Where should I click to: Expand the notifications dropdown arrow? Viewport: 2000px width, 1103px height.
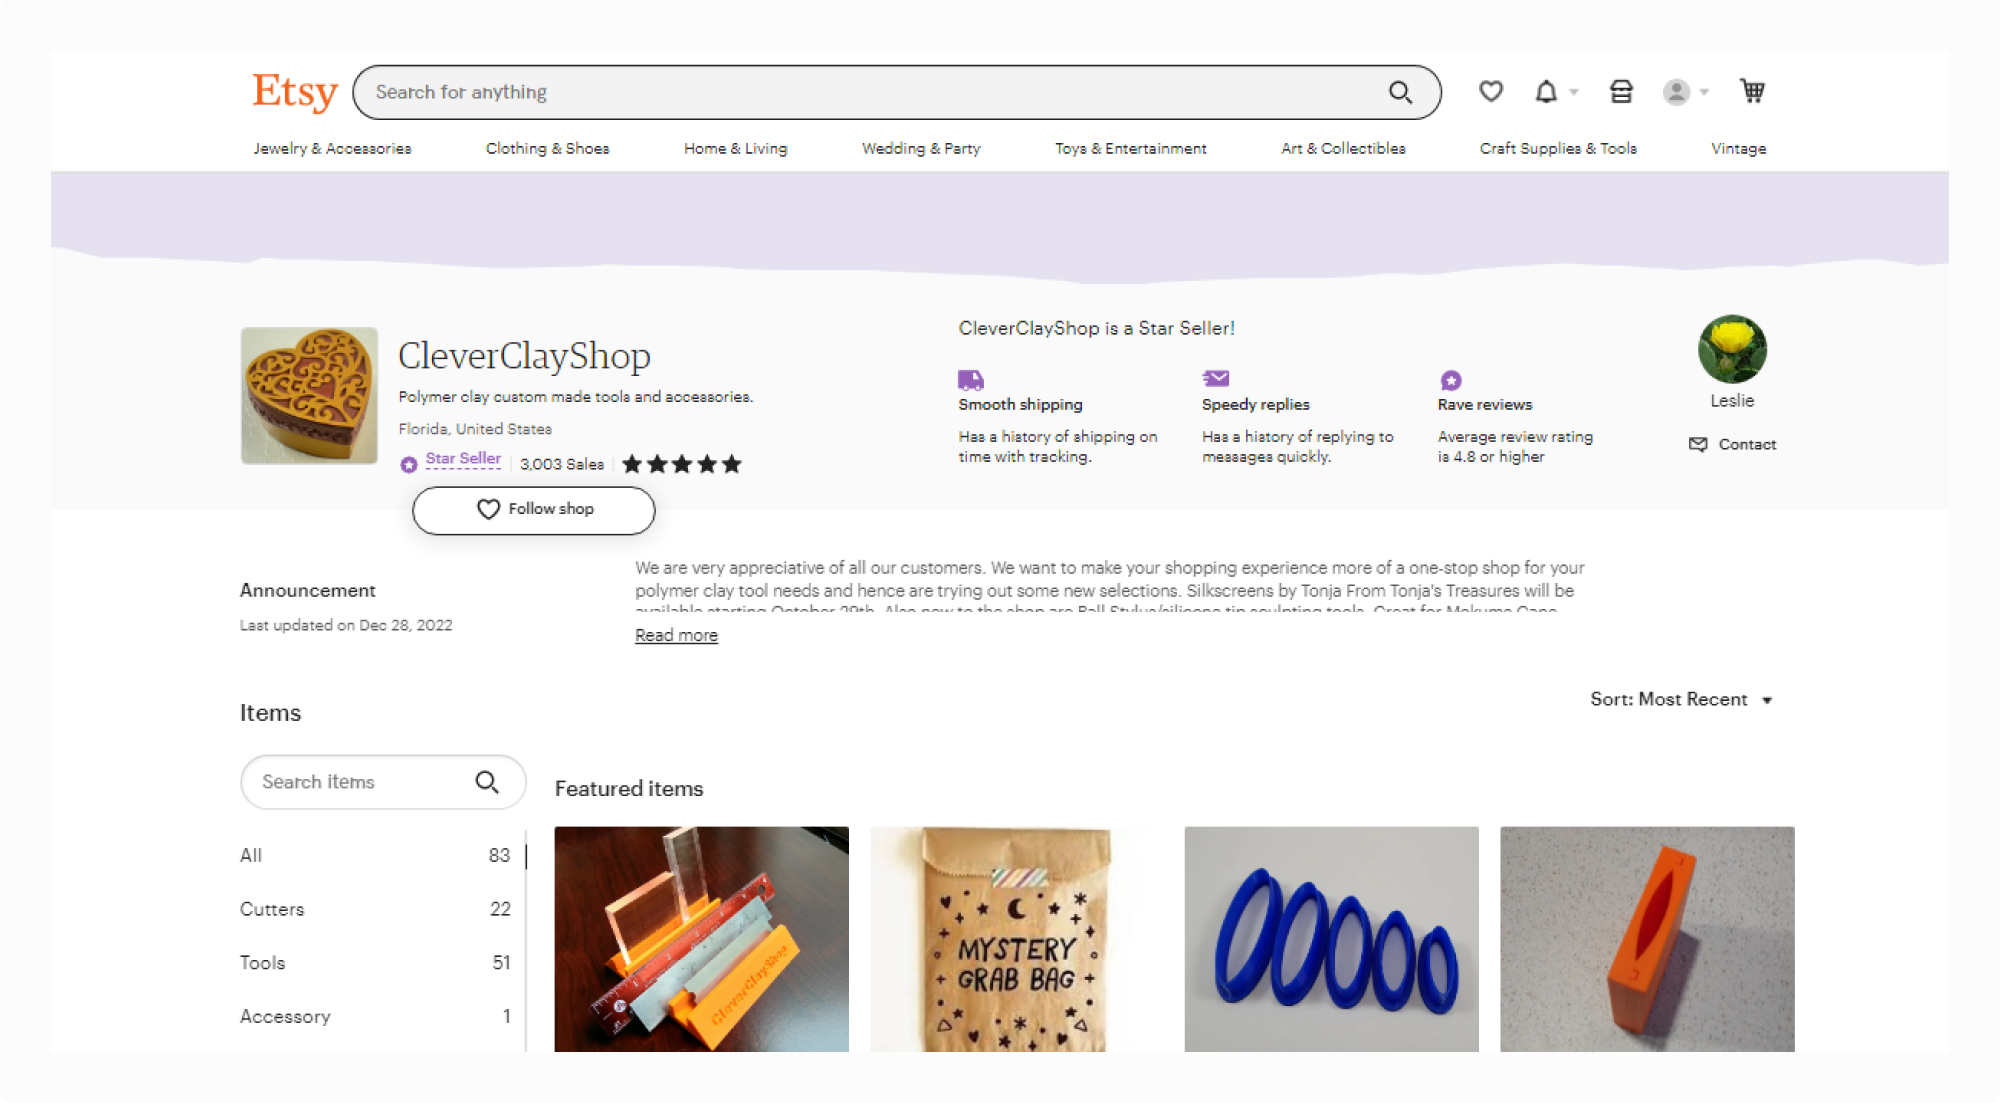[x=1574, y=92]
